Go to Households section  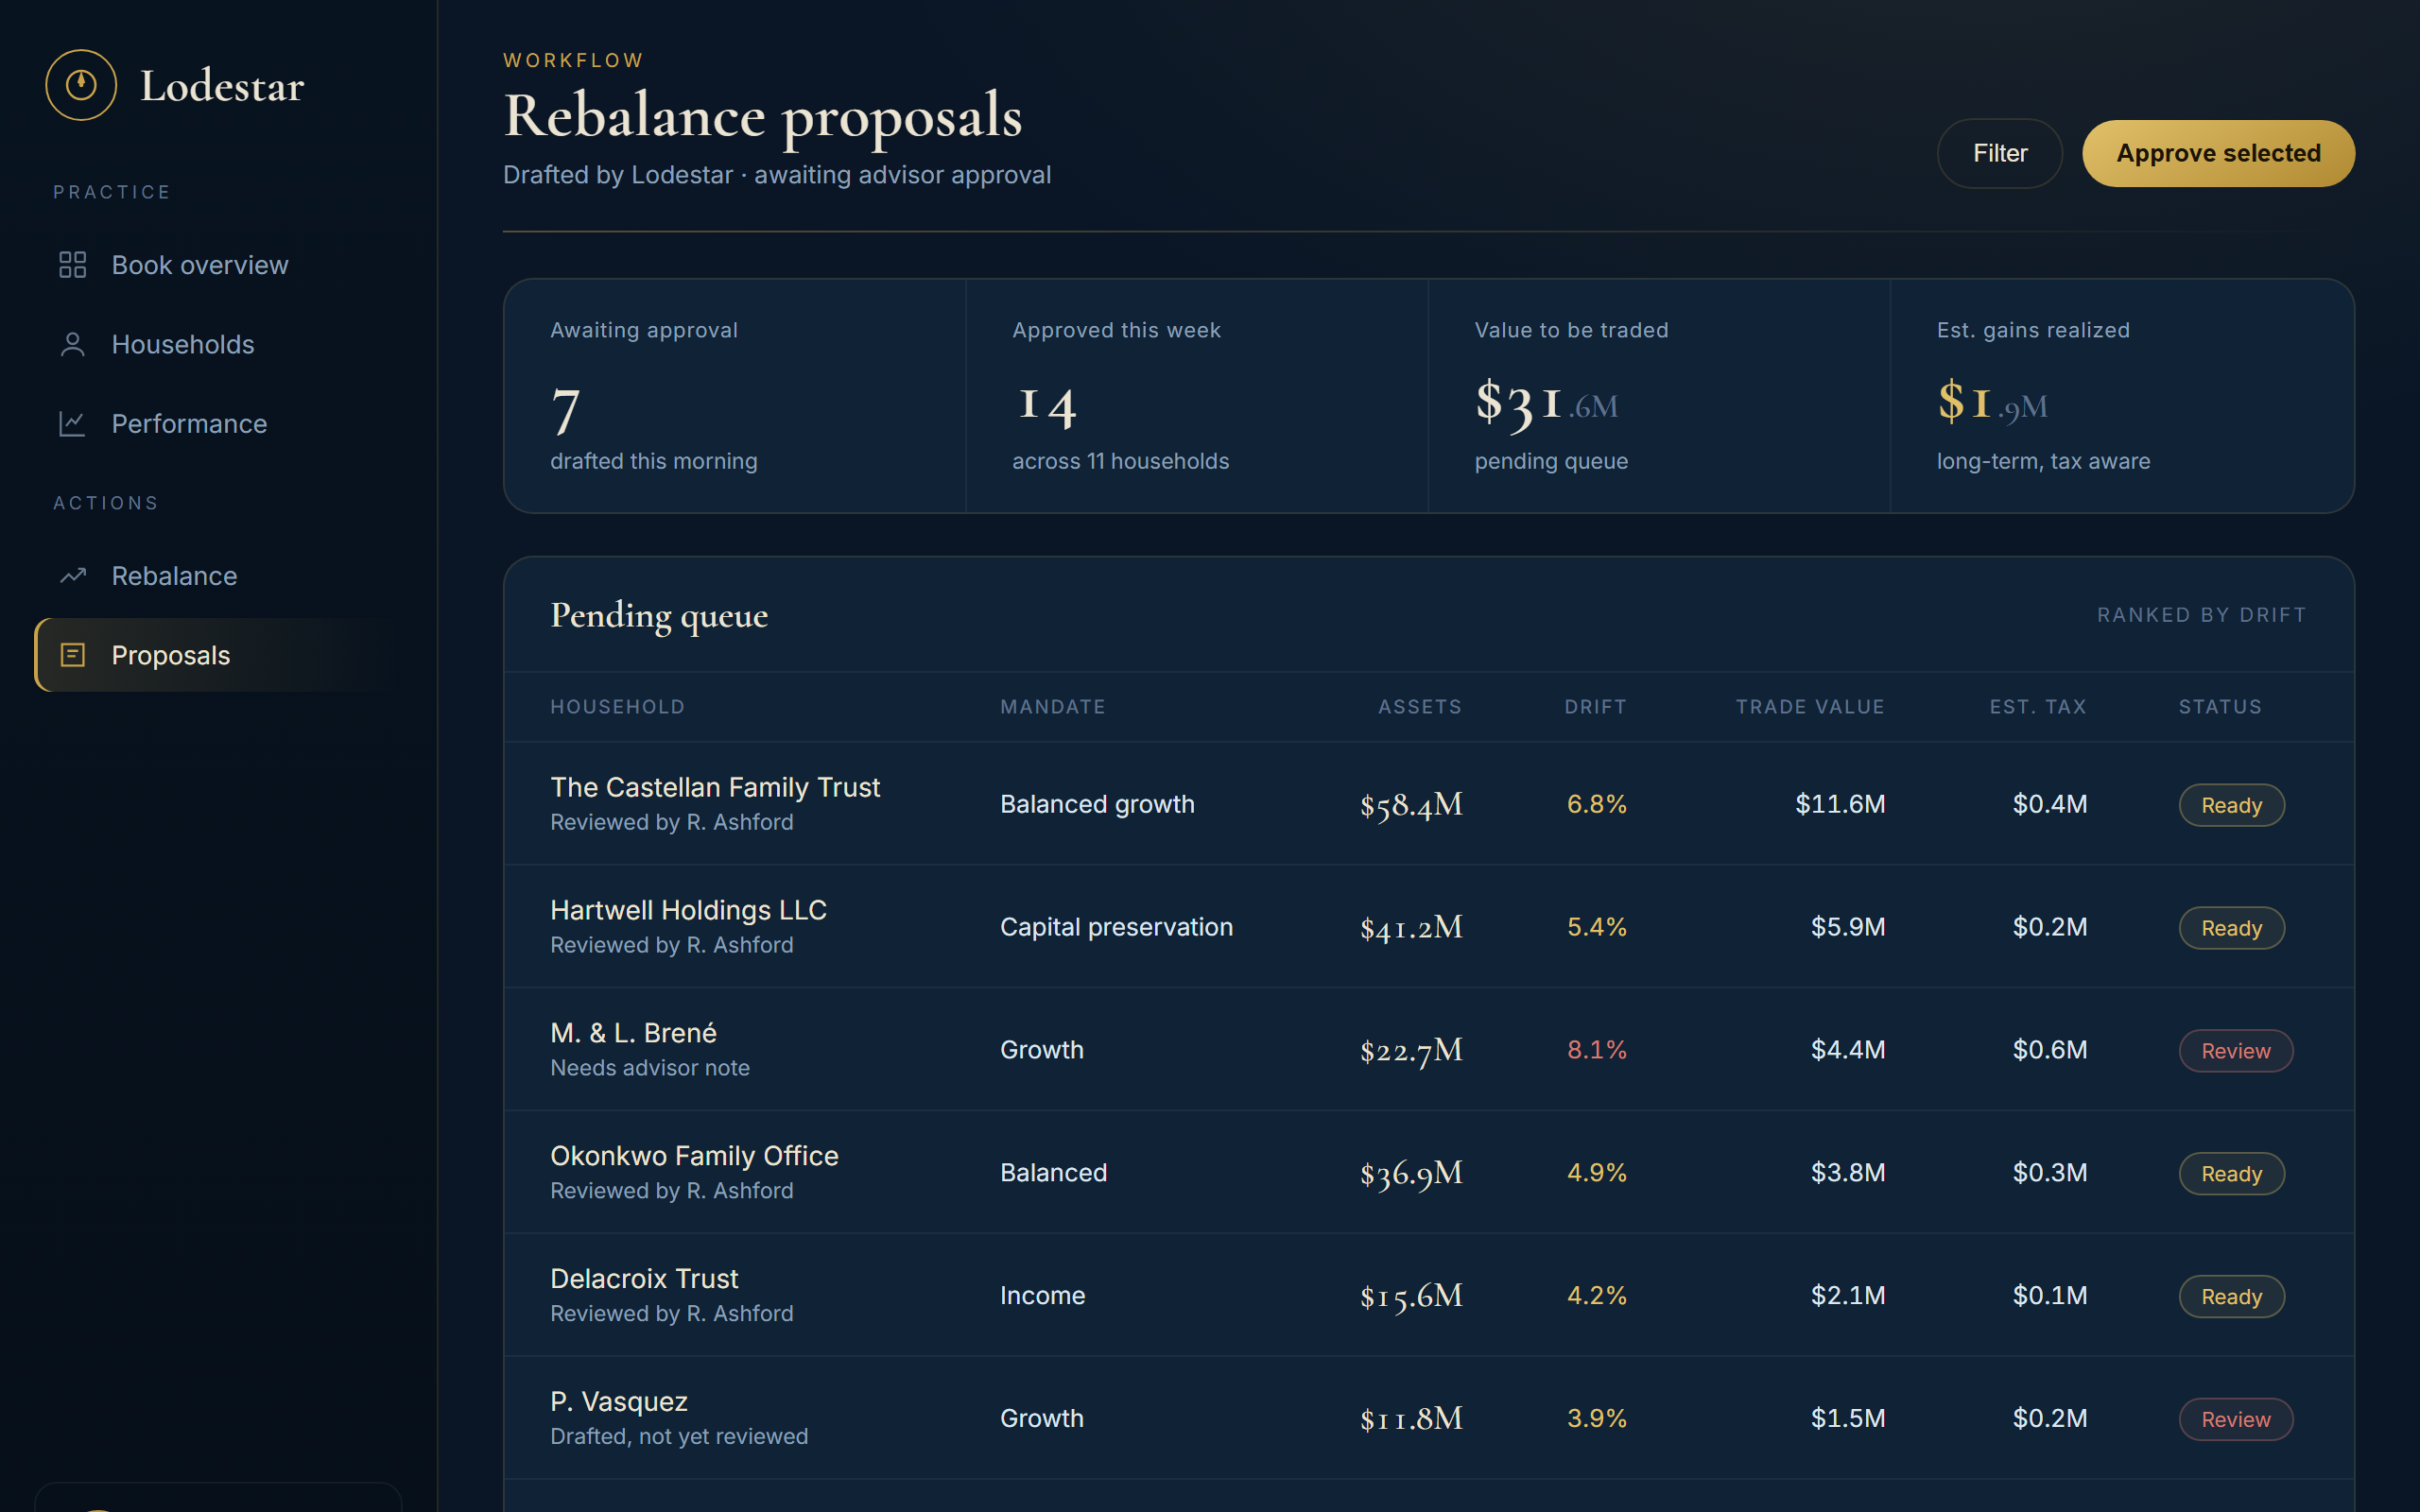(218, 344)
